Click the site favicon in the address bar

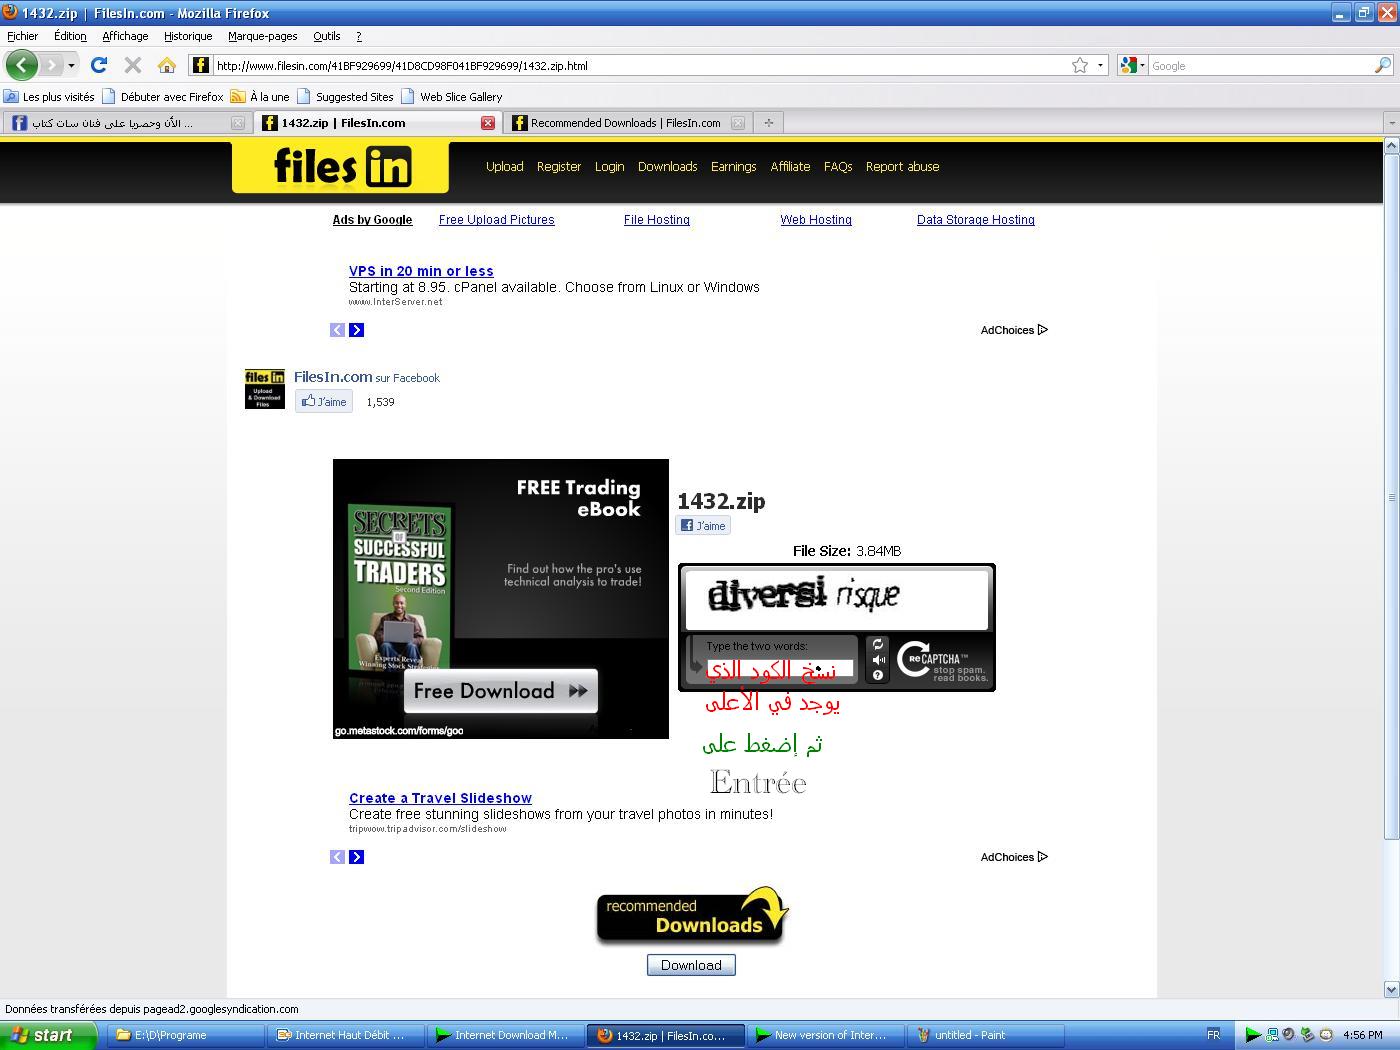pos(200,65)
